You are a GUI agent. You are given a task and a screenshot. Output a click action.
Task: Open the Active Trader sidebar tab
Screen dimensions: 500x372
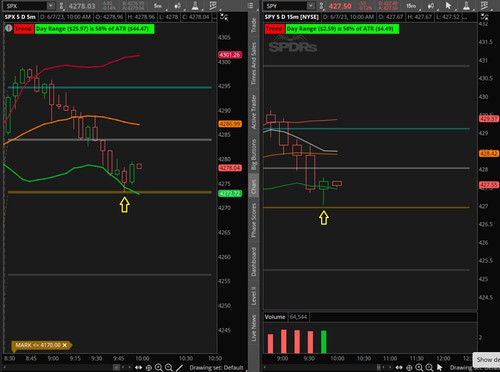254,112
